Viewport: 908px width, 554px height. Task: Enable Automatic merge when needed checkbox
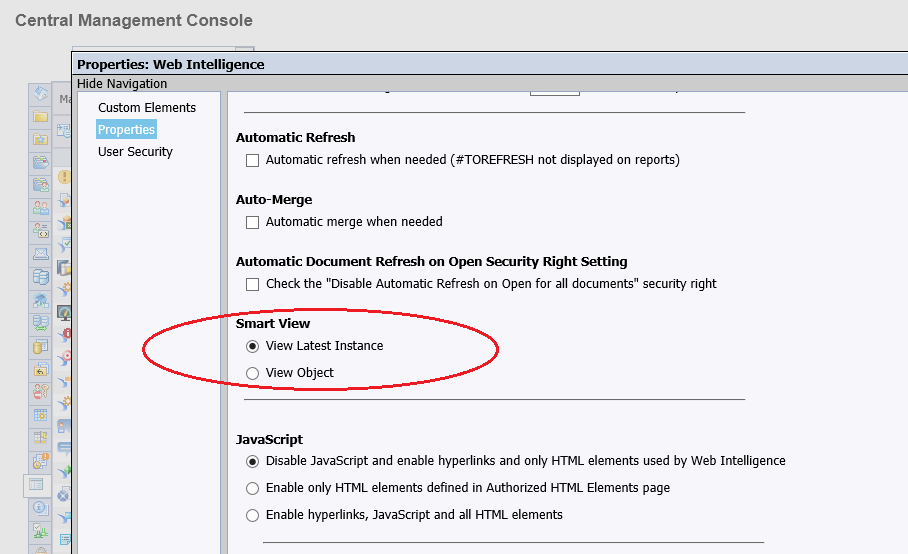pos(252,222)
